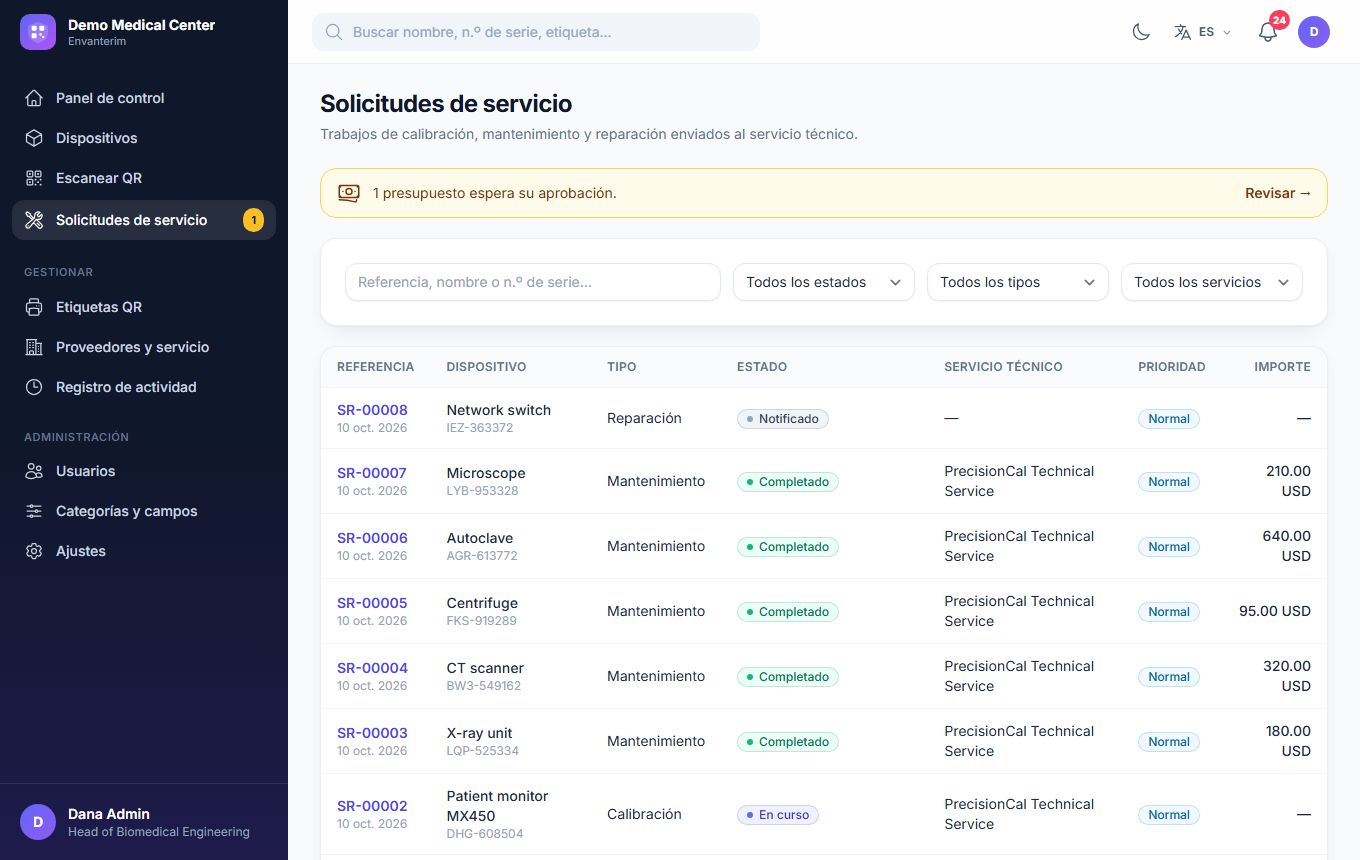Screen dimensions: 1360x860
Task: Click the Registro de actividad clock icon
Action: pyautogui.click(x=34, y=387)
